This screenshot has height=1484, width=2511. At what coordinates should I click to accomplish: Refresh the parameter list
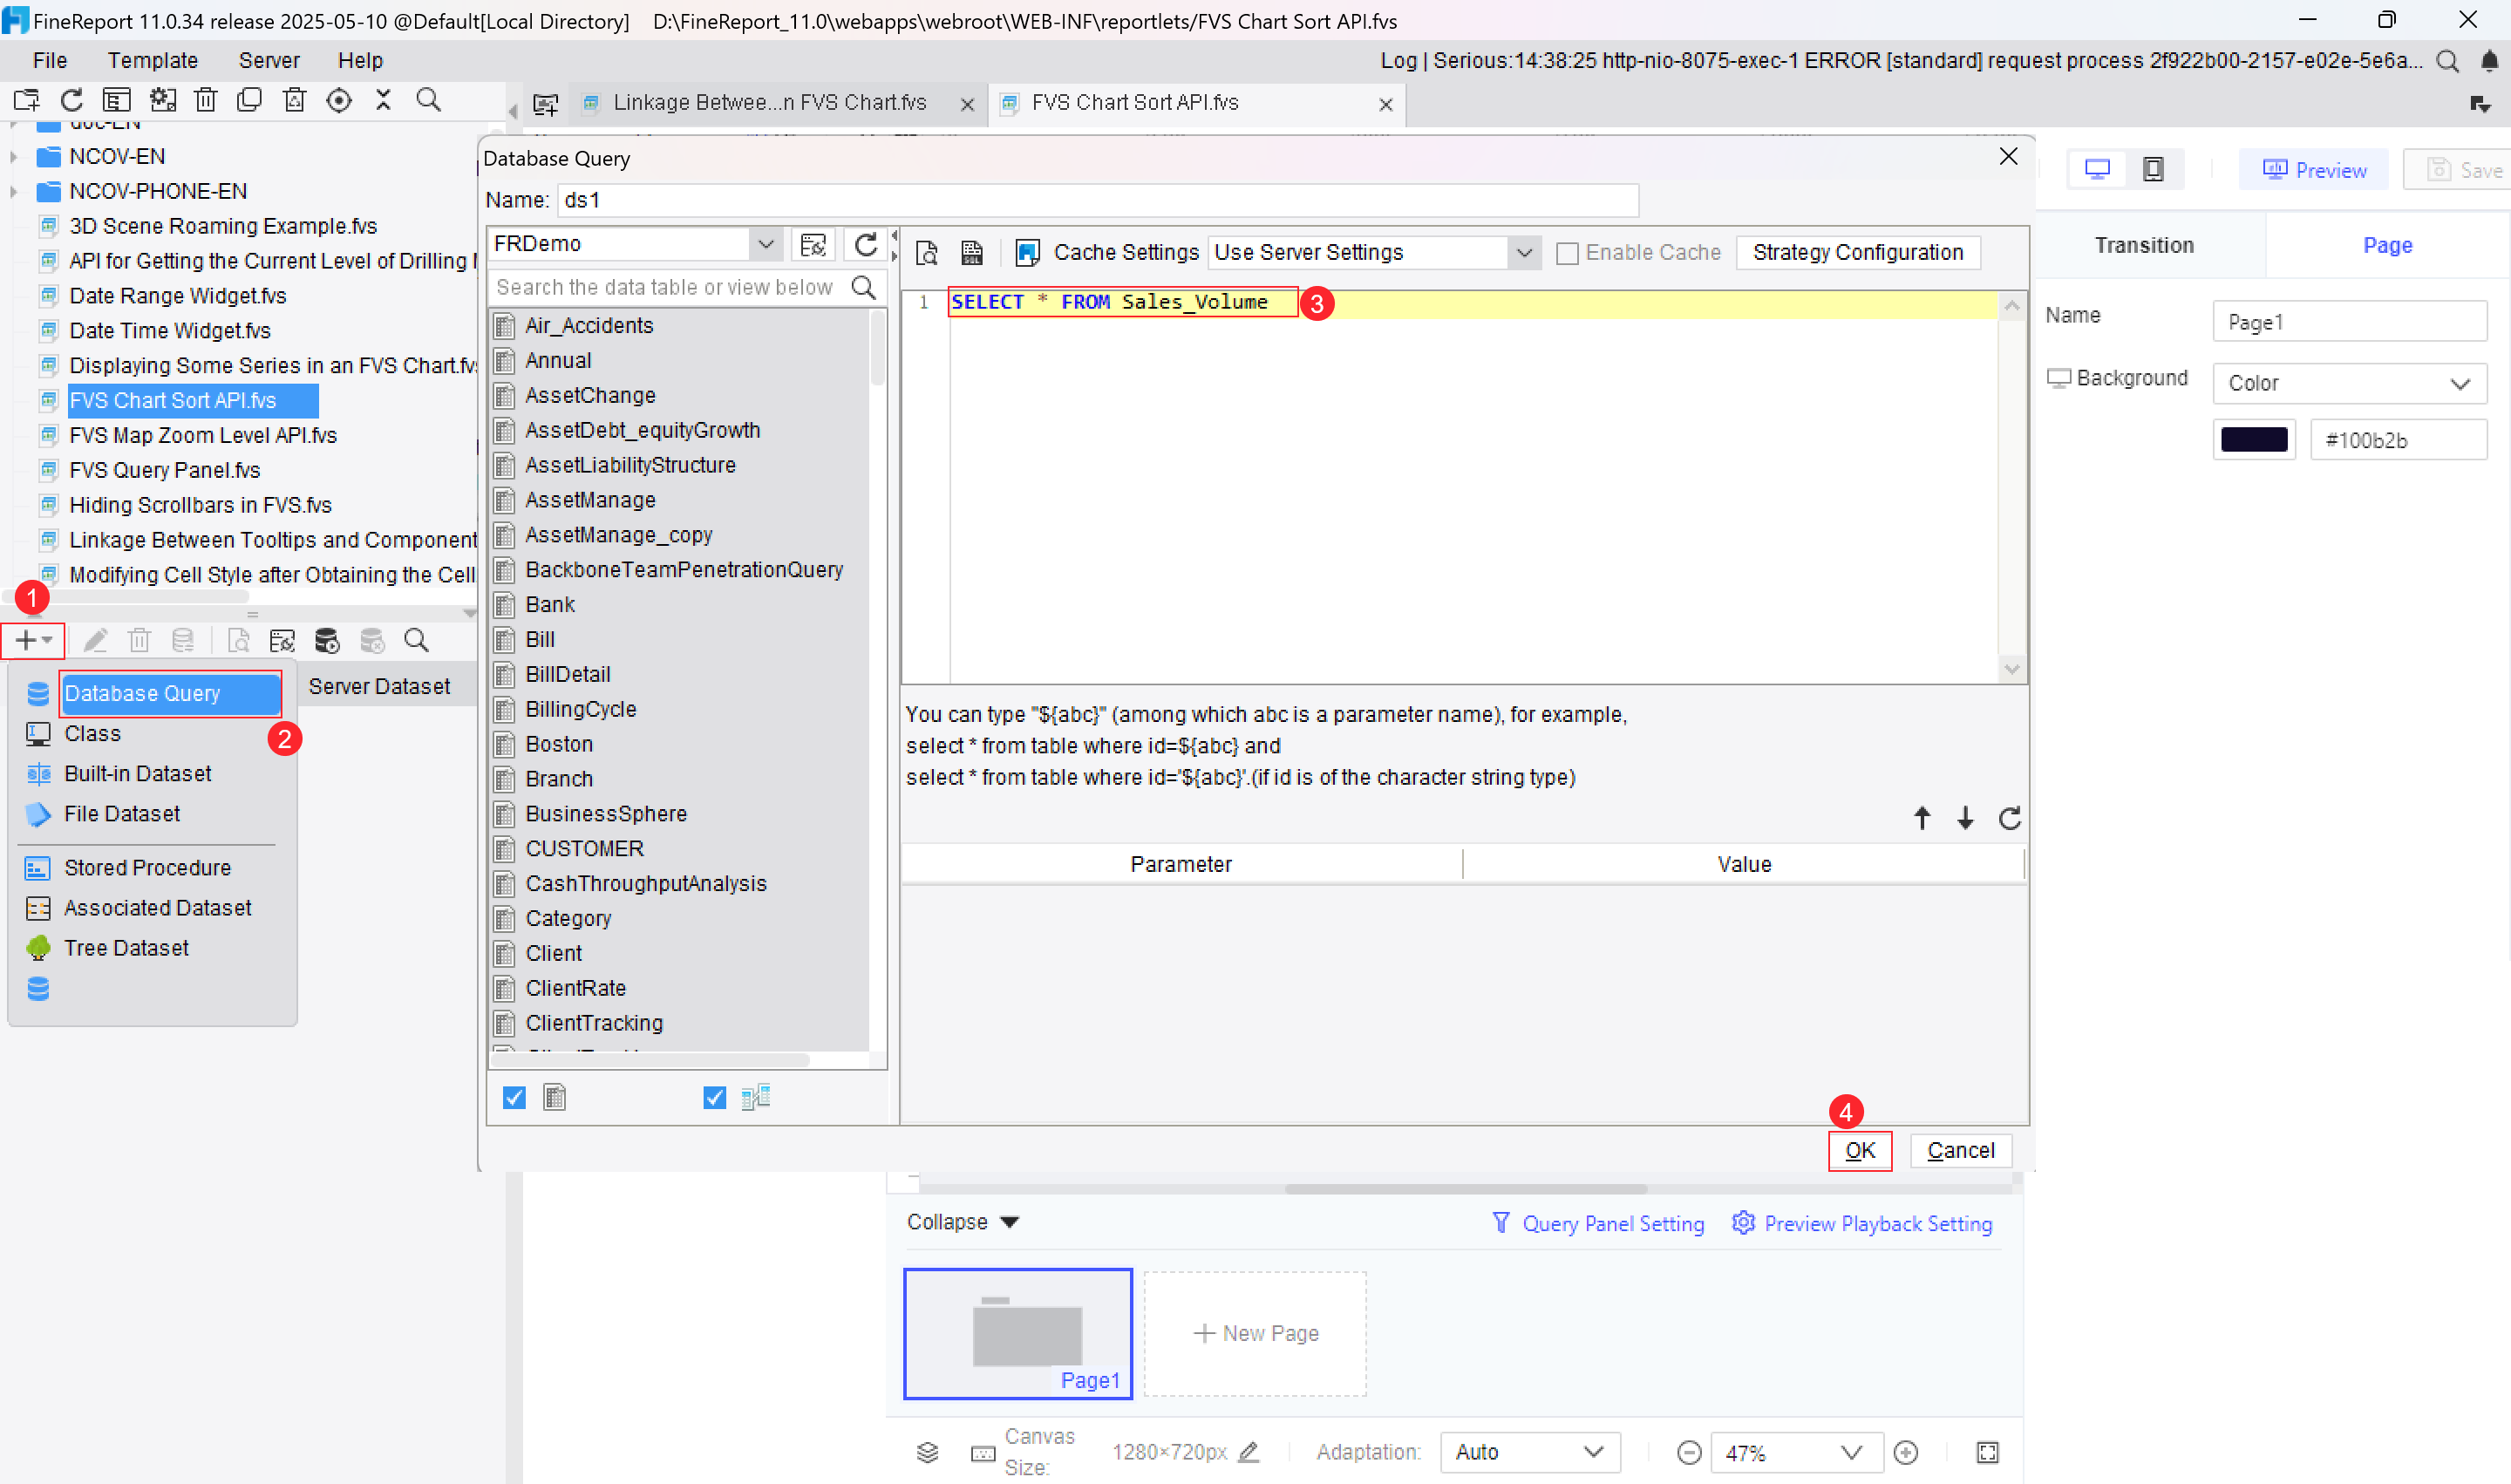click(2009, 818)
